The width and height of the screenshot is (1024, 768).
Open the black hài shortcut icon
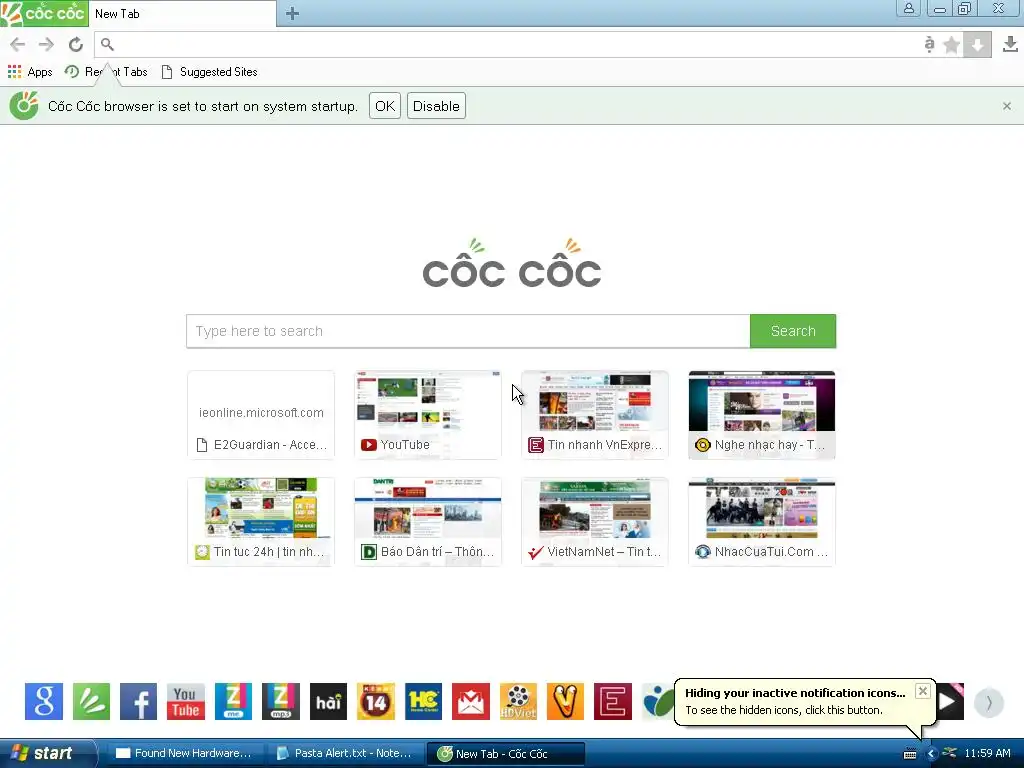point(328,701)
